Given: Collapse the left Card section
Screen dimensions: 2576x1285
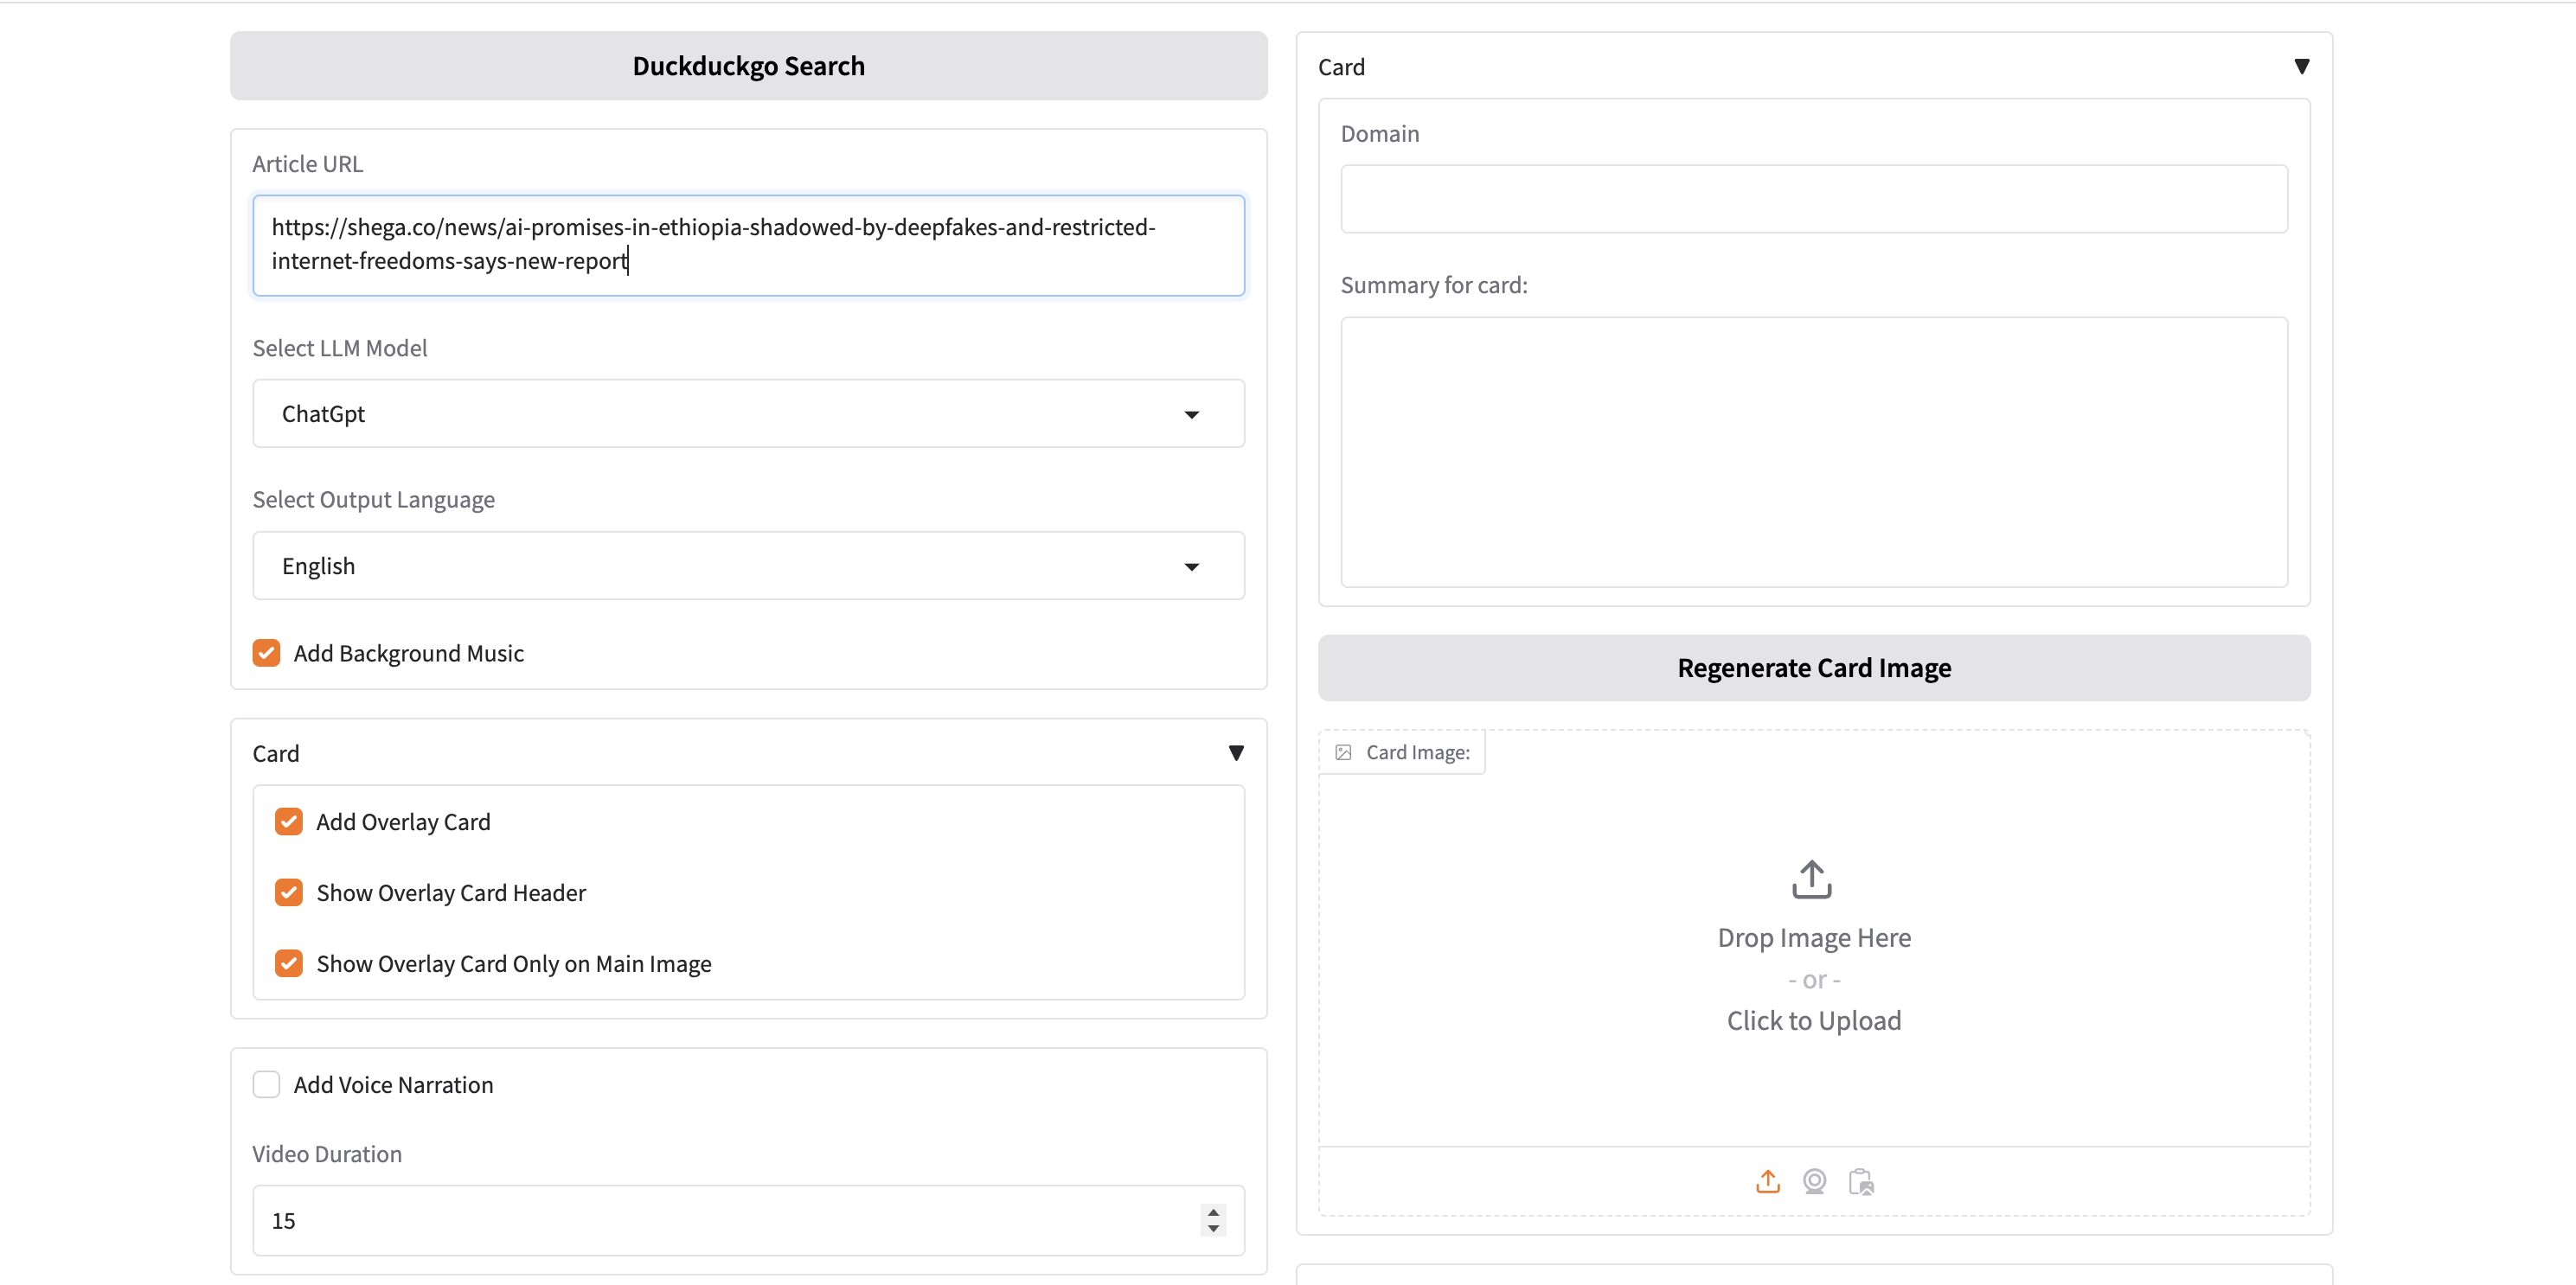Looking at the screenshot, I should [1236, 753].
